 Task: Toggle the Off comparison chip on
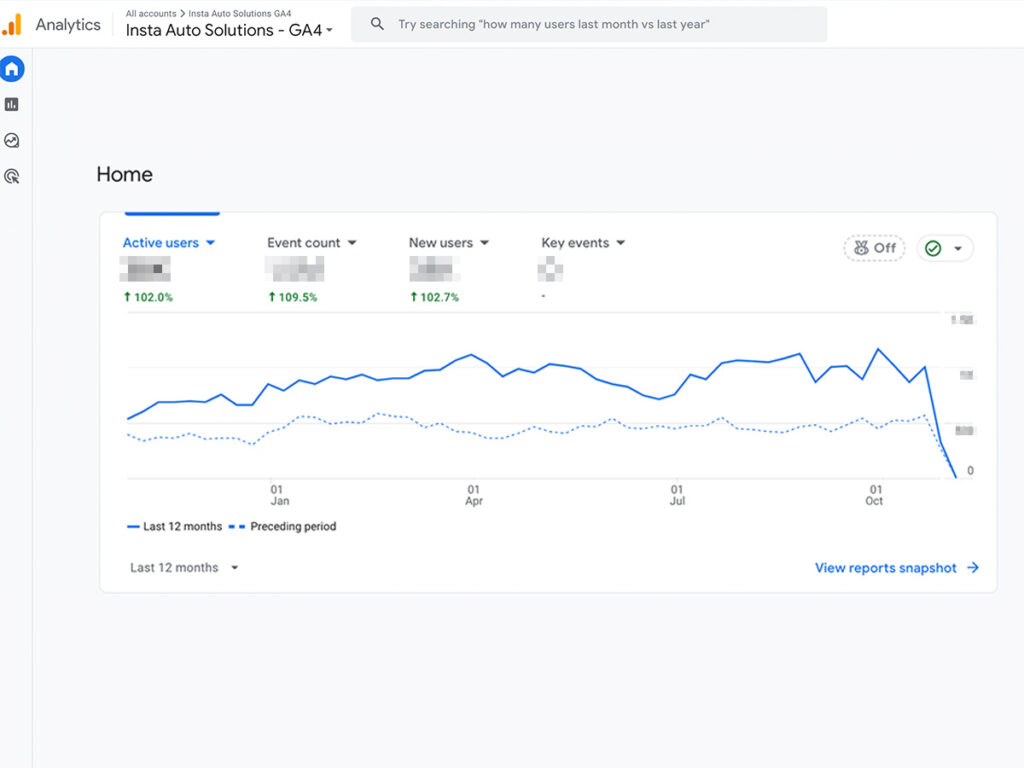[x=873, y=247]
